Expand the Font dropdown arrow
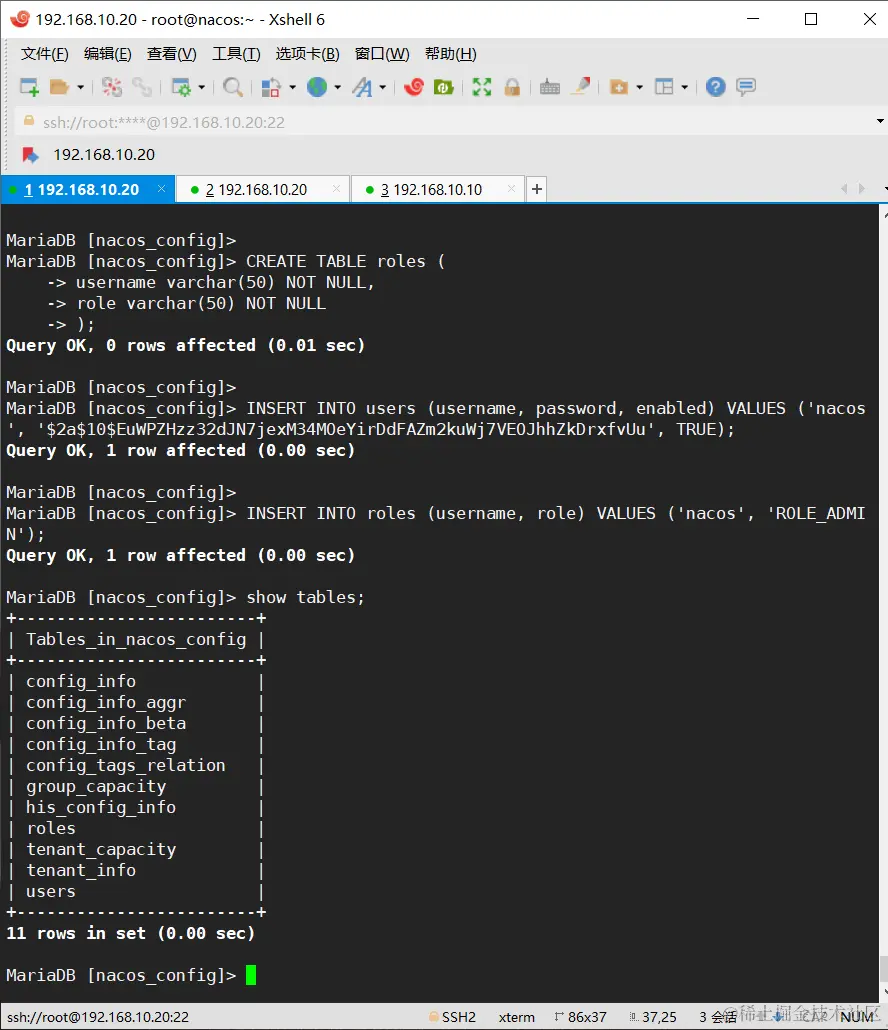Image resolution: width=888 pixels, height=1030 pixels. tap(382, 87)
